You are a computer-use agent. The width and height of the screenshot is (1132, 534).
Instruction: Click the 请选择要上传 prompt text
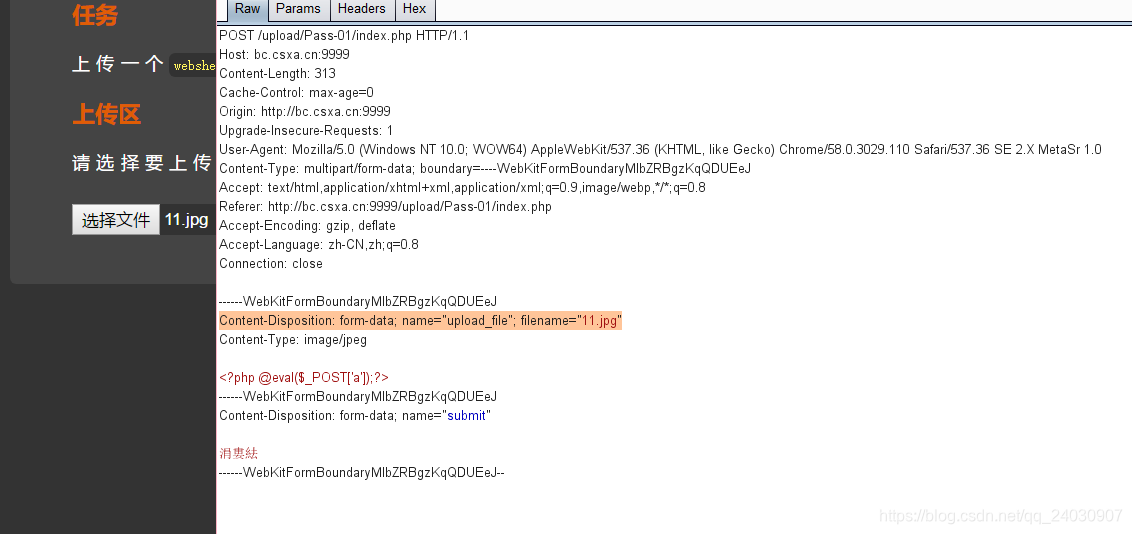point(142,163)
